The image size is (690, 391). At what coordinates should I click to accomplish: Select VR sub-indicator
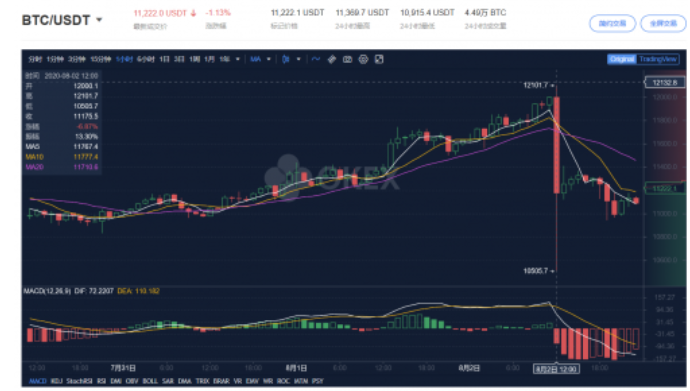coord(238,381)
